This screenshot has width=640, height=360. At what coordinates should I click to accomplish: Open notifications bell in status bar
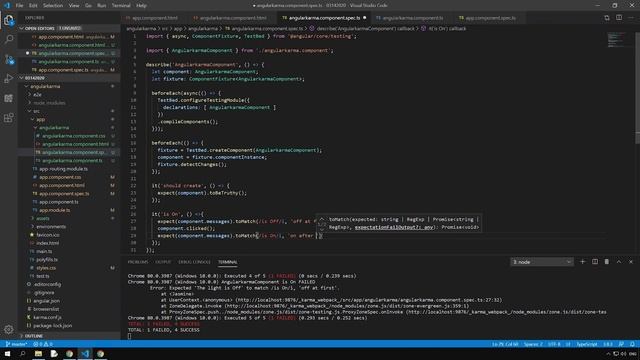pos(632,344)
